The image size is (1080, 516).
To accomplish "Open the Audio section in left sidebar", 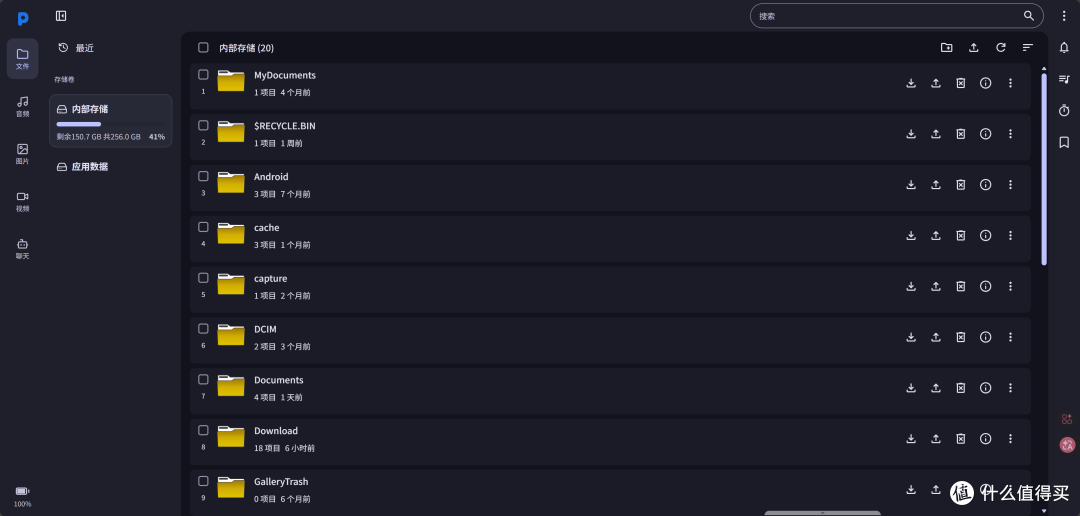I will point(23,106).
